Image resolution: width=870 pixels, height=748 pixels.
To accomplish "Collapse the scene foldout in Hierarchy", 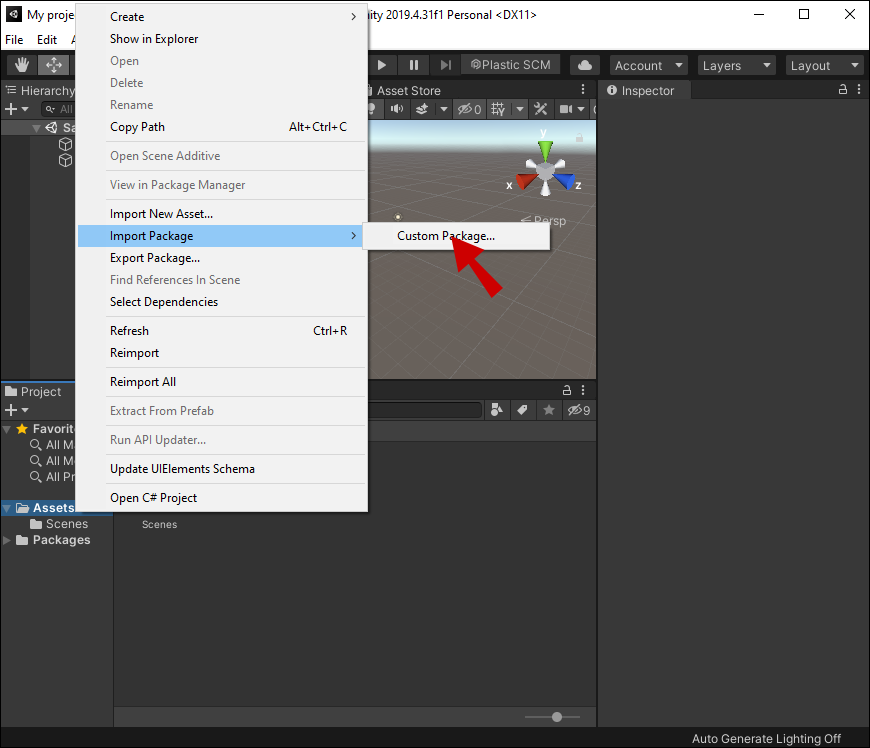I will point(36,128).
